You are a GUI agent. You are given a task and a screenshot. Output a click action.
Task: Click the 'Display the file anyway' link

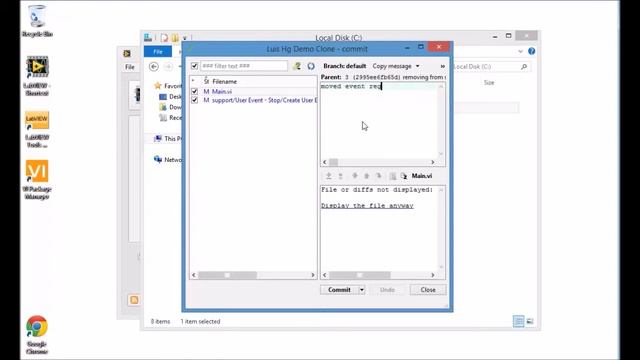[367, 206]
